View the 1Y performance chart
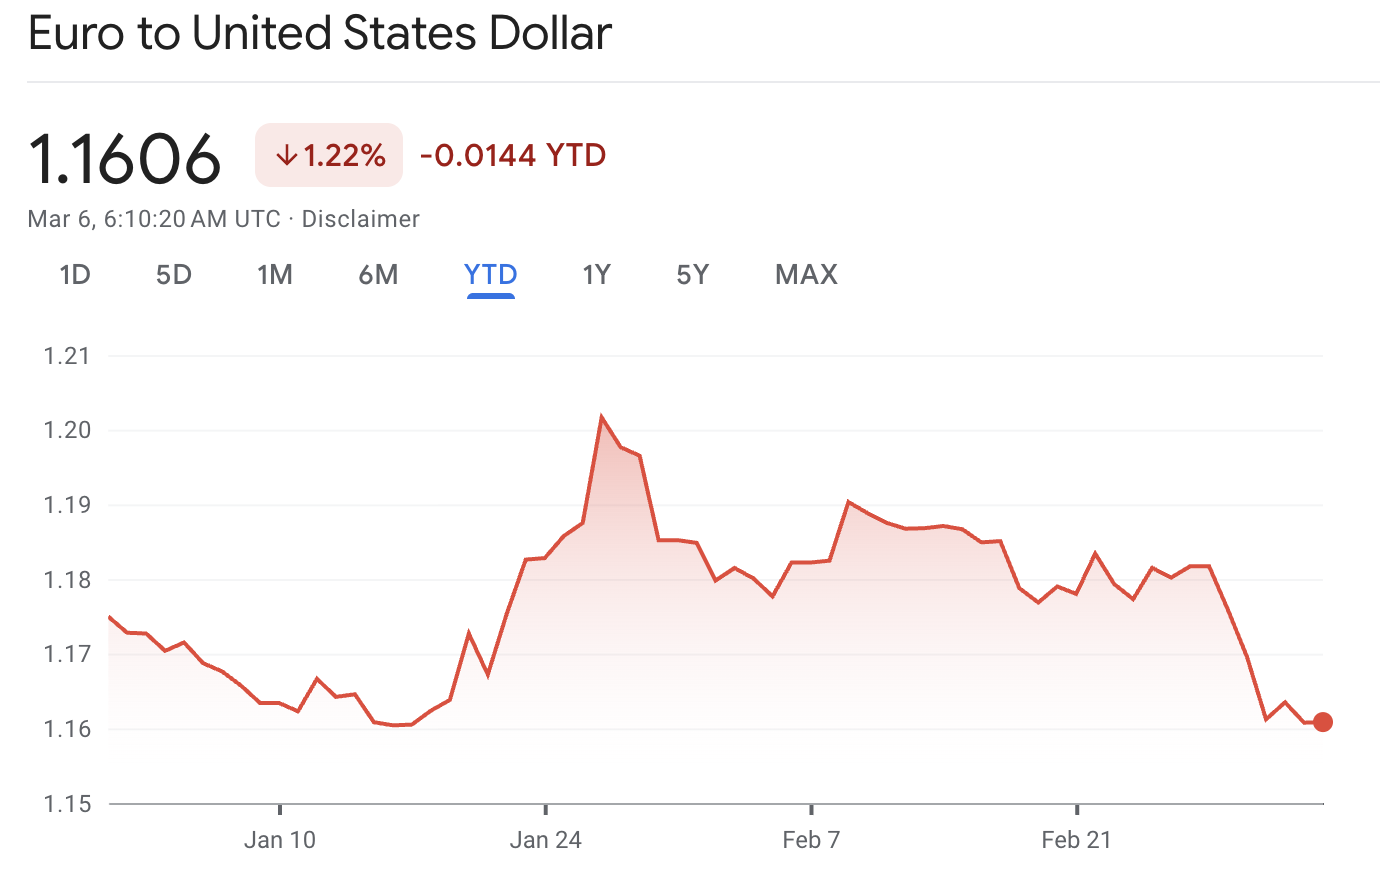1380x880 pixels. point(595,274)
